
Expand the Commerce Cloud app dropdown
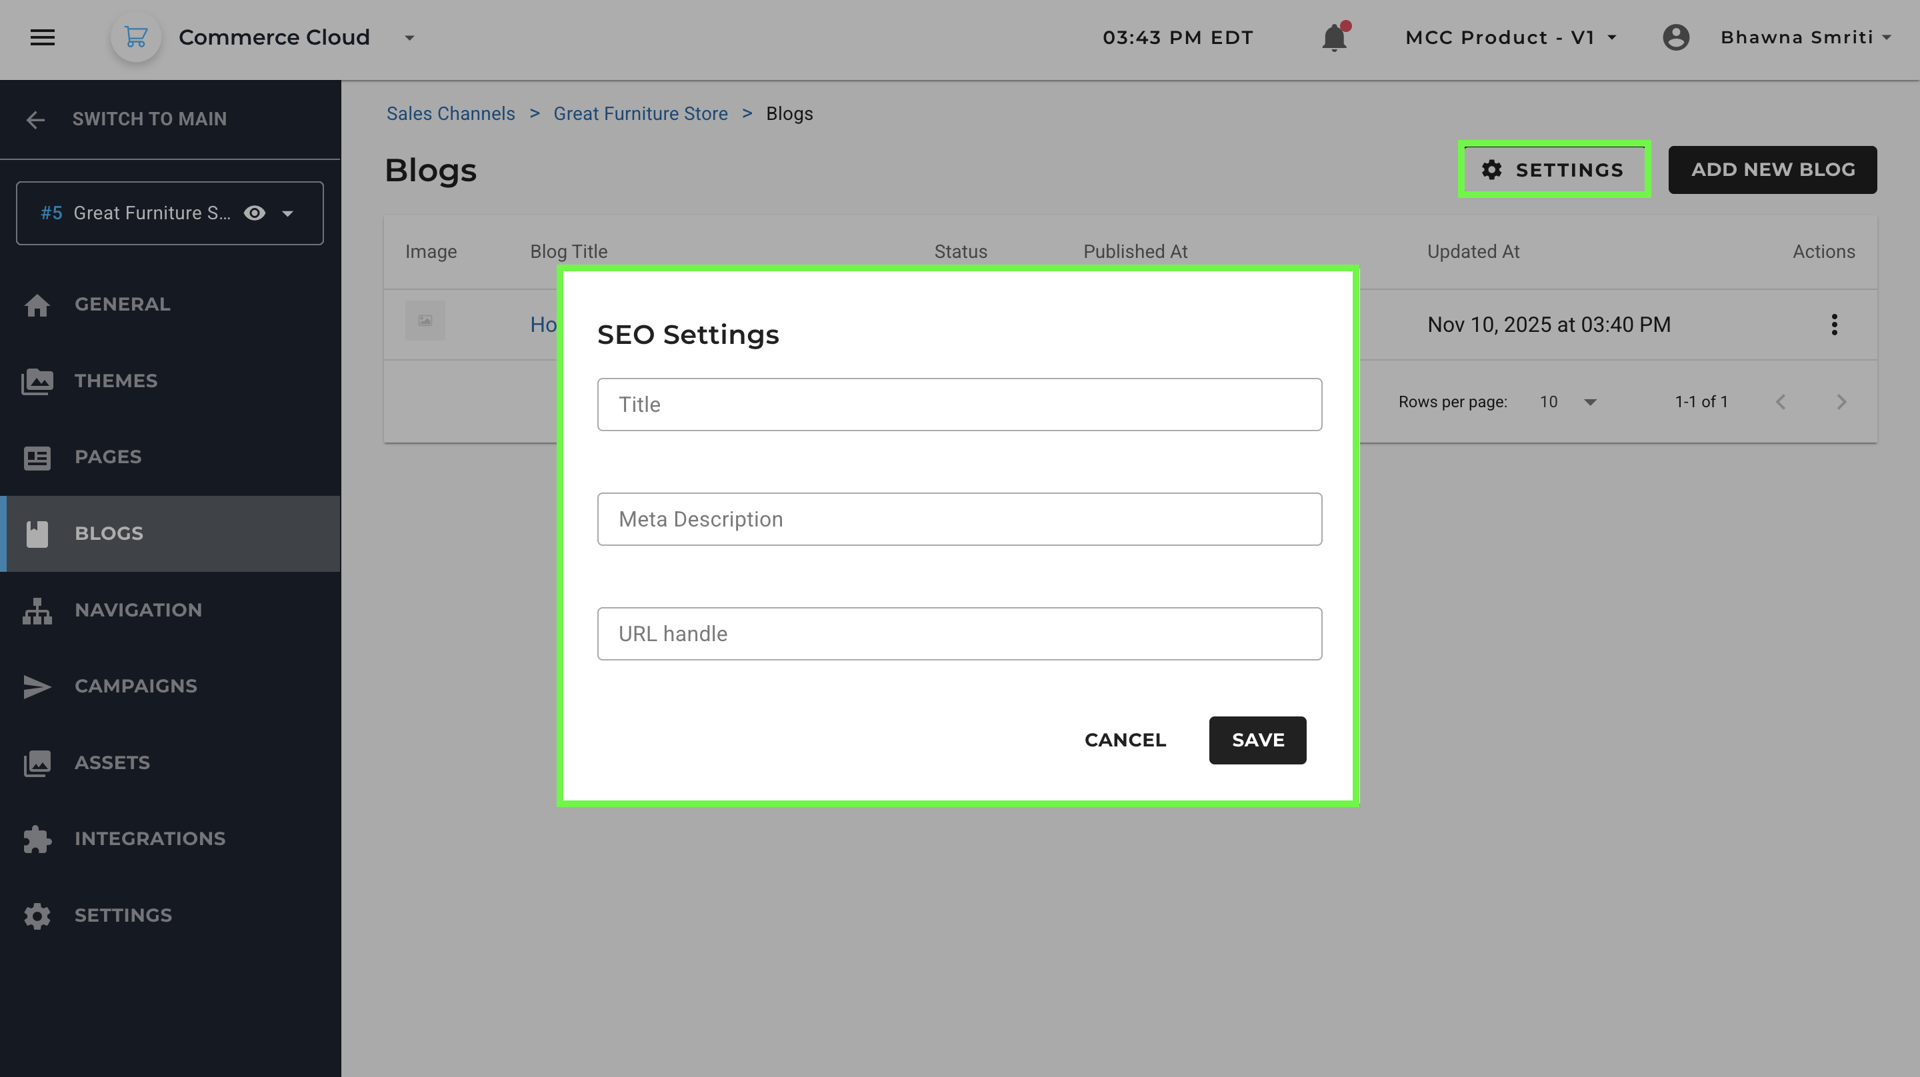click(x=409, y=38)
